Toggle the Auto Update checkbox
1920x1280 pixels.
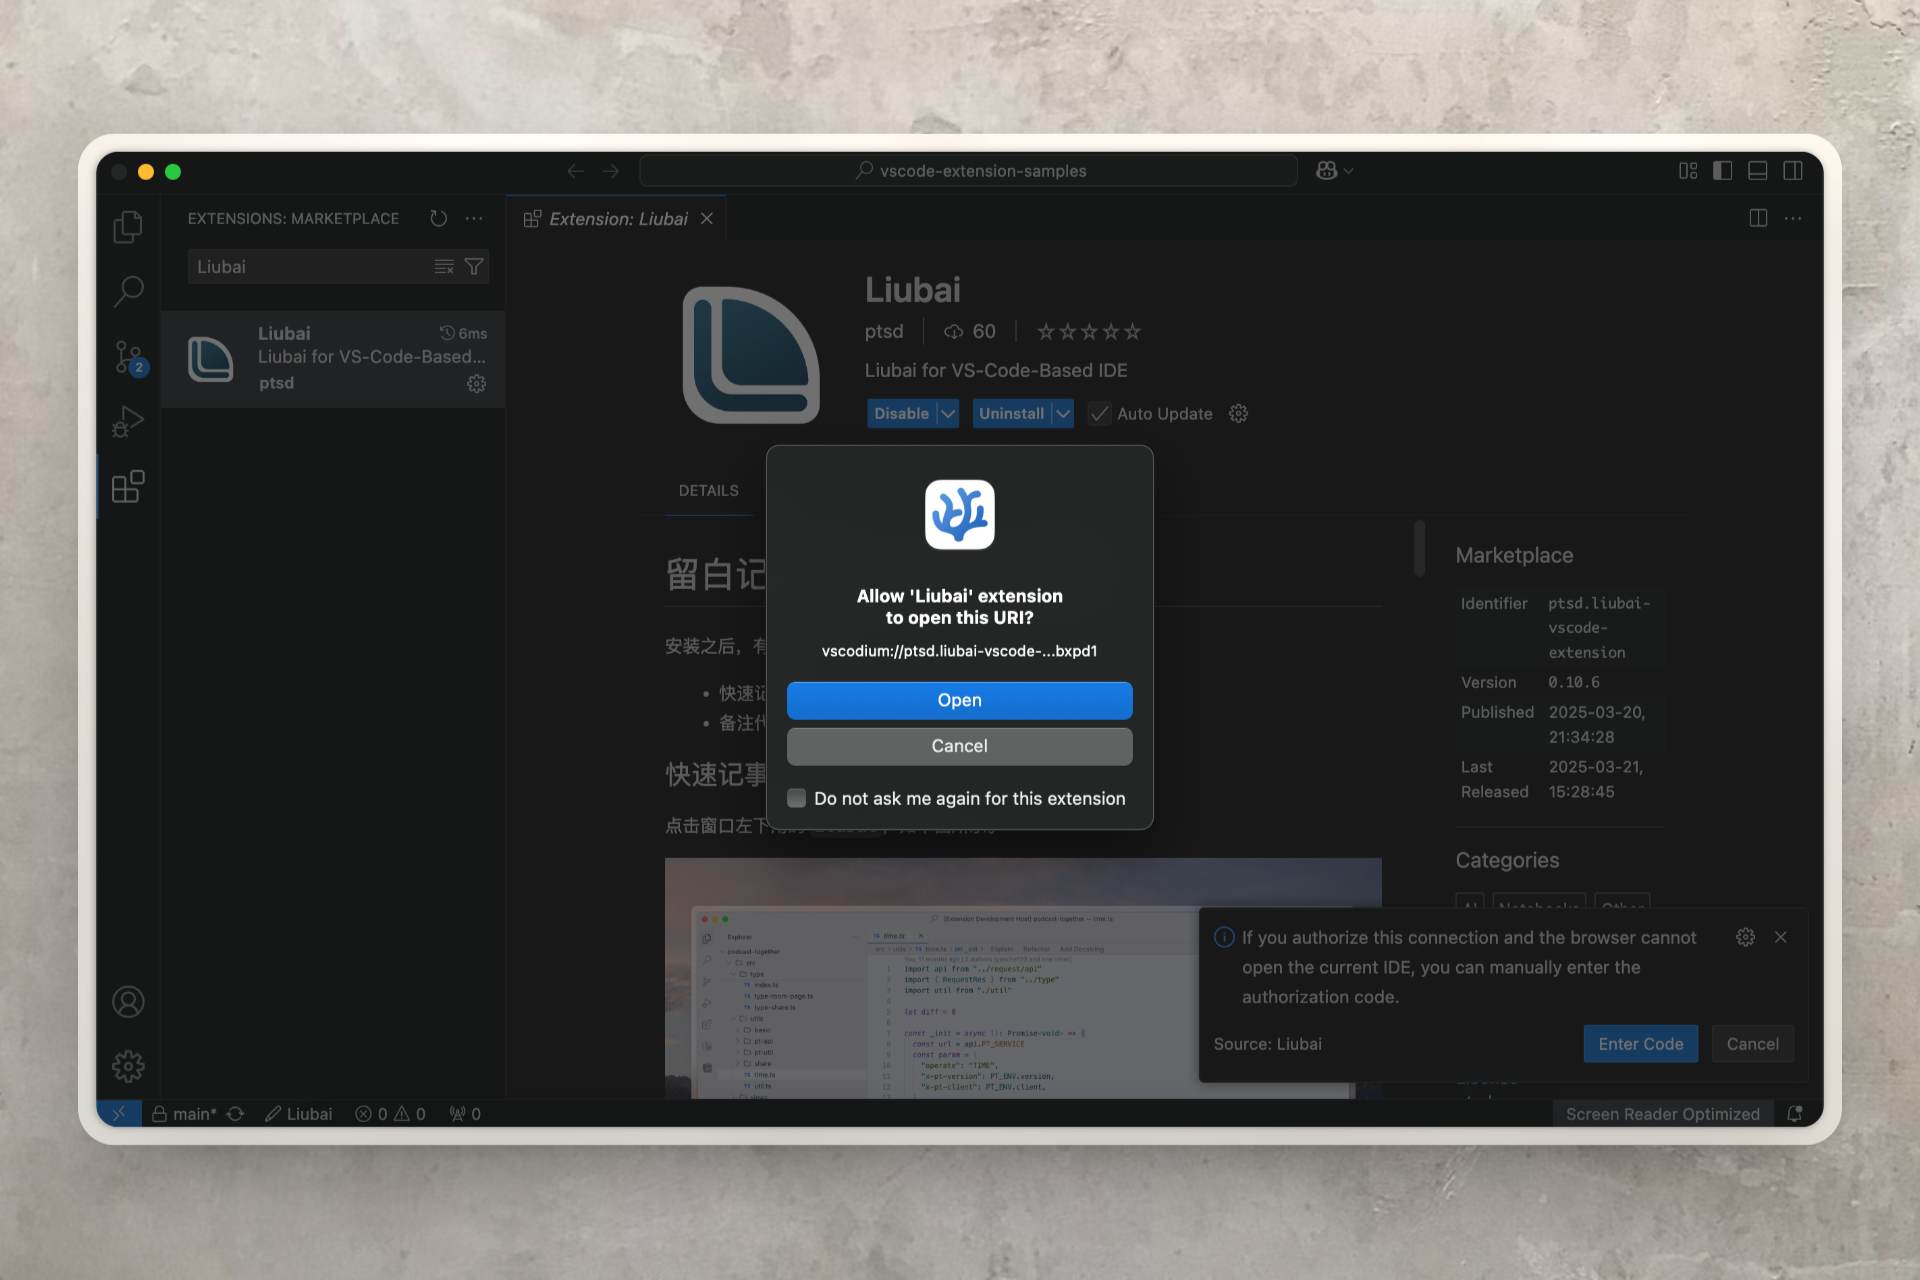[1100, 414]
